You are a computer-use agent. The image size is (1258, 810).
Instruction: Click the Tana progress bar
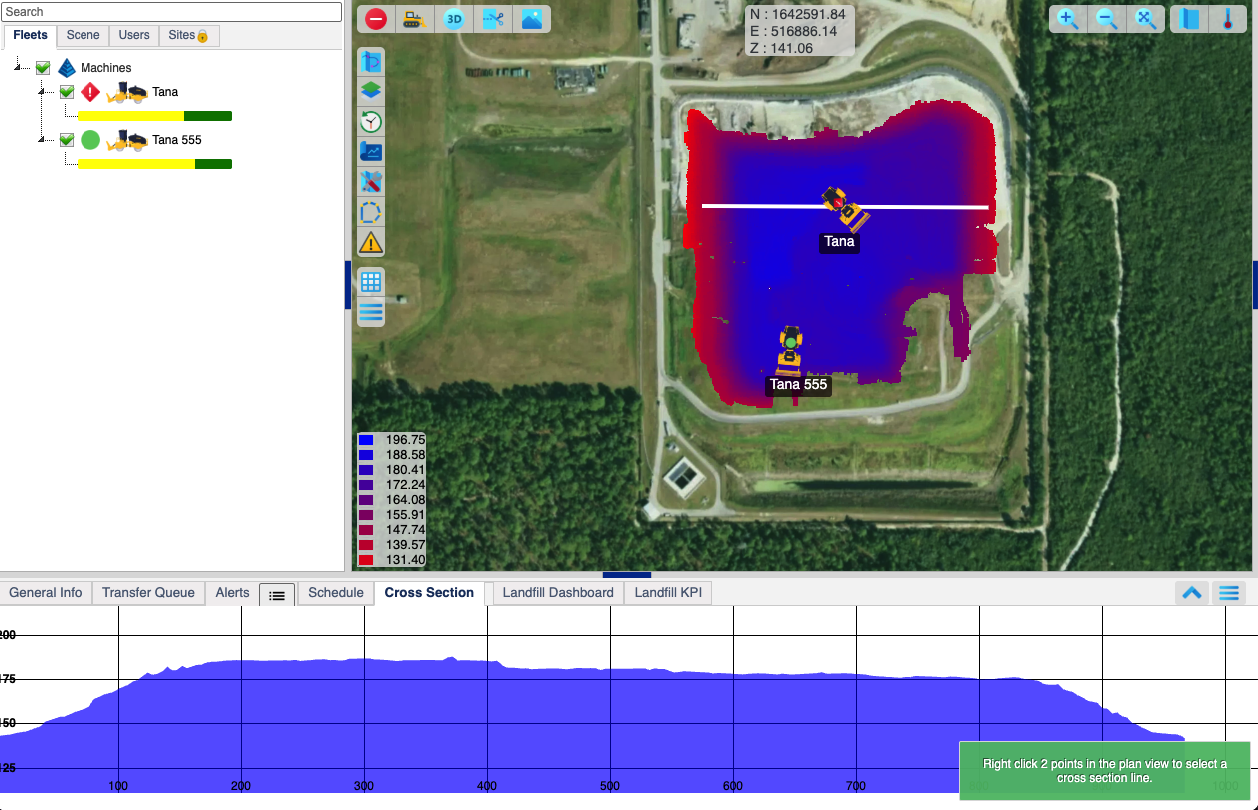click(x=155, y=116)
